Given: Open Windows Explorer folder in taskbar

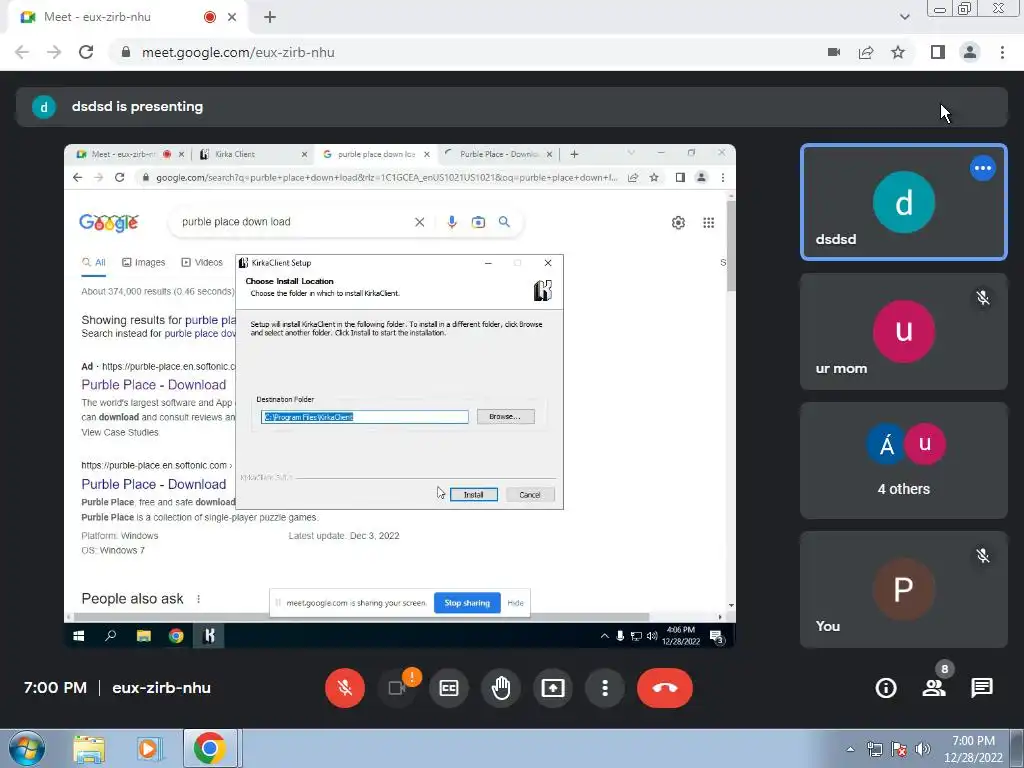Looking at the screenshot, I should tap(89, 749).
